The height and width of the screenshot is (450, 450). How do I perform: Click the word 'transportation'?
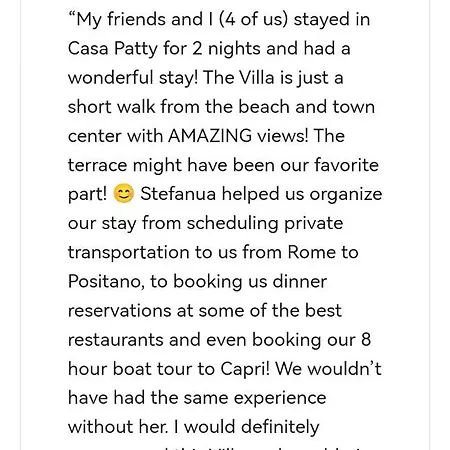[128, 252]
